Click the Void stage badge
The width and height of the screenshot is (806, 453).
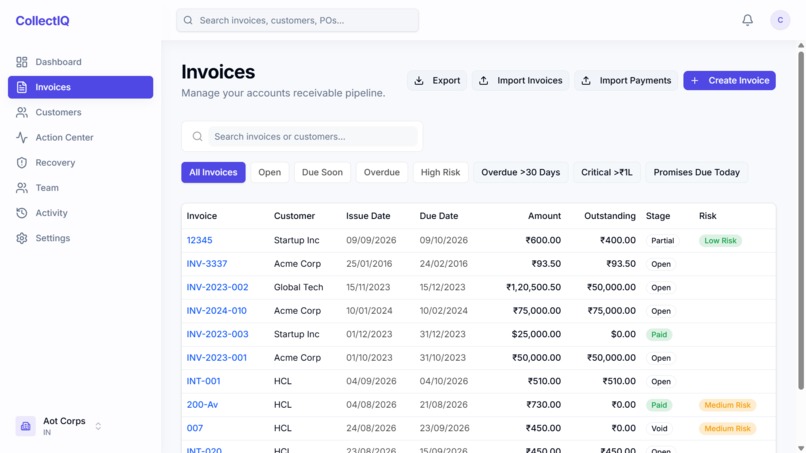tap(660, 429)
